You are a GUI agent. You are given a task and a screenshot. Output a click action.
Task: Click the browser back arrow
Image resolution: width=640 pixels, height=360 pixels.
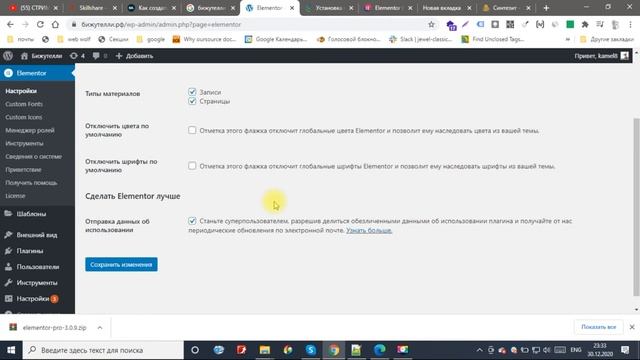pos(10,24)
